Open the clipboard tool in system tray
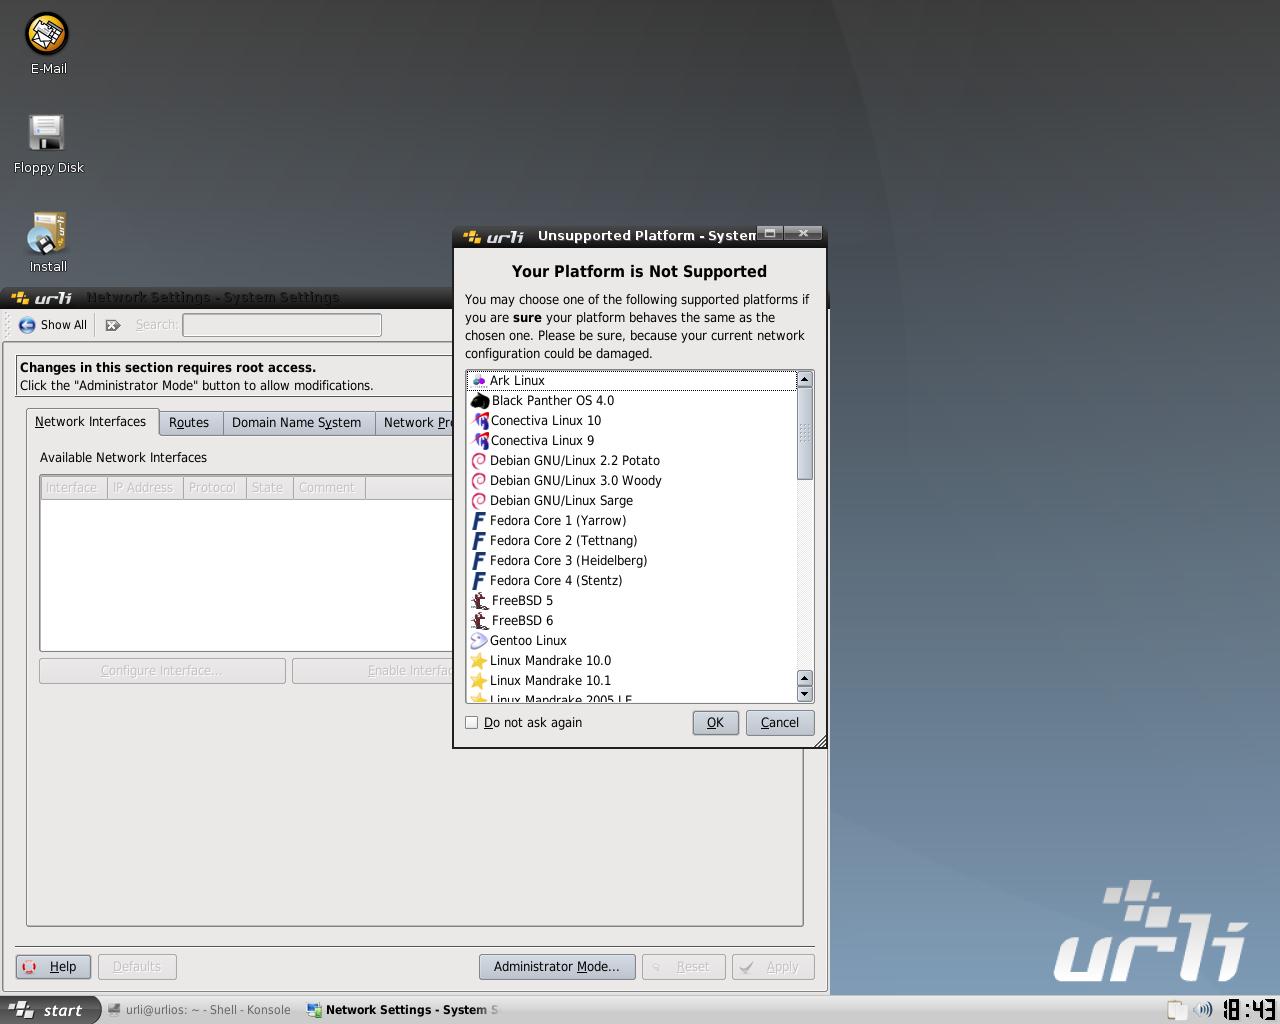 coord(1177,1009)
